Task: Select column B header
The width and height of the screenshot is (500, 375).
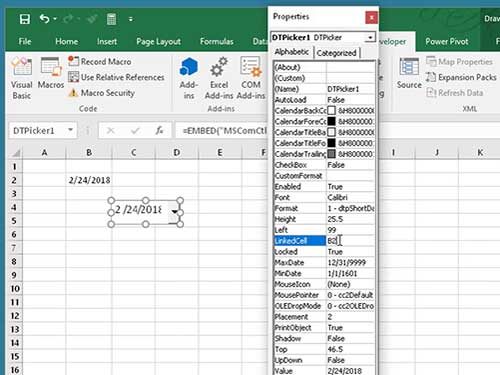Action: 89,152
